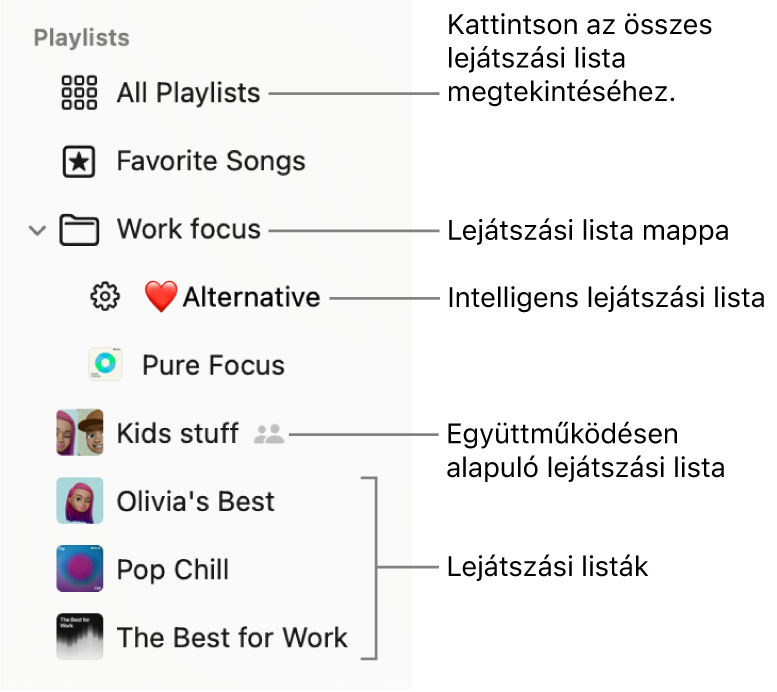
Task: Click the All Playlists grid icon
Action: click(x=79, y=93)
